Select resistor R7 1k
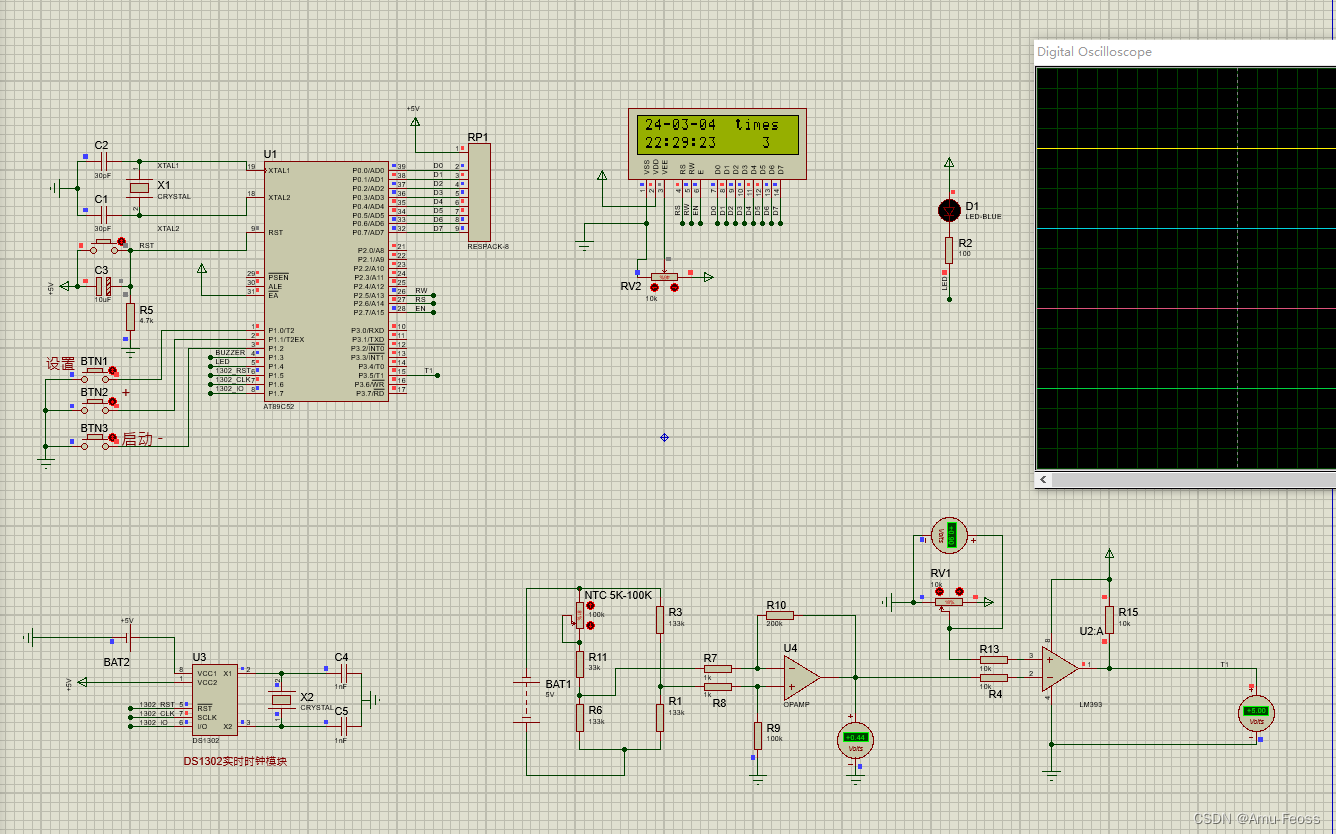 717,668
